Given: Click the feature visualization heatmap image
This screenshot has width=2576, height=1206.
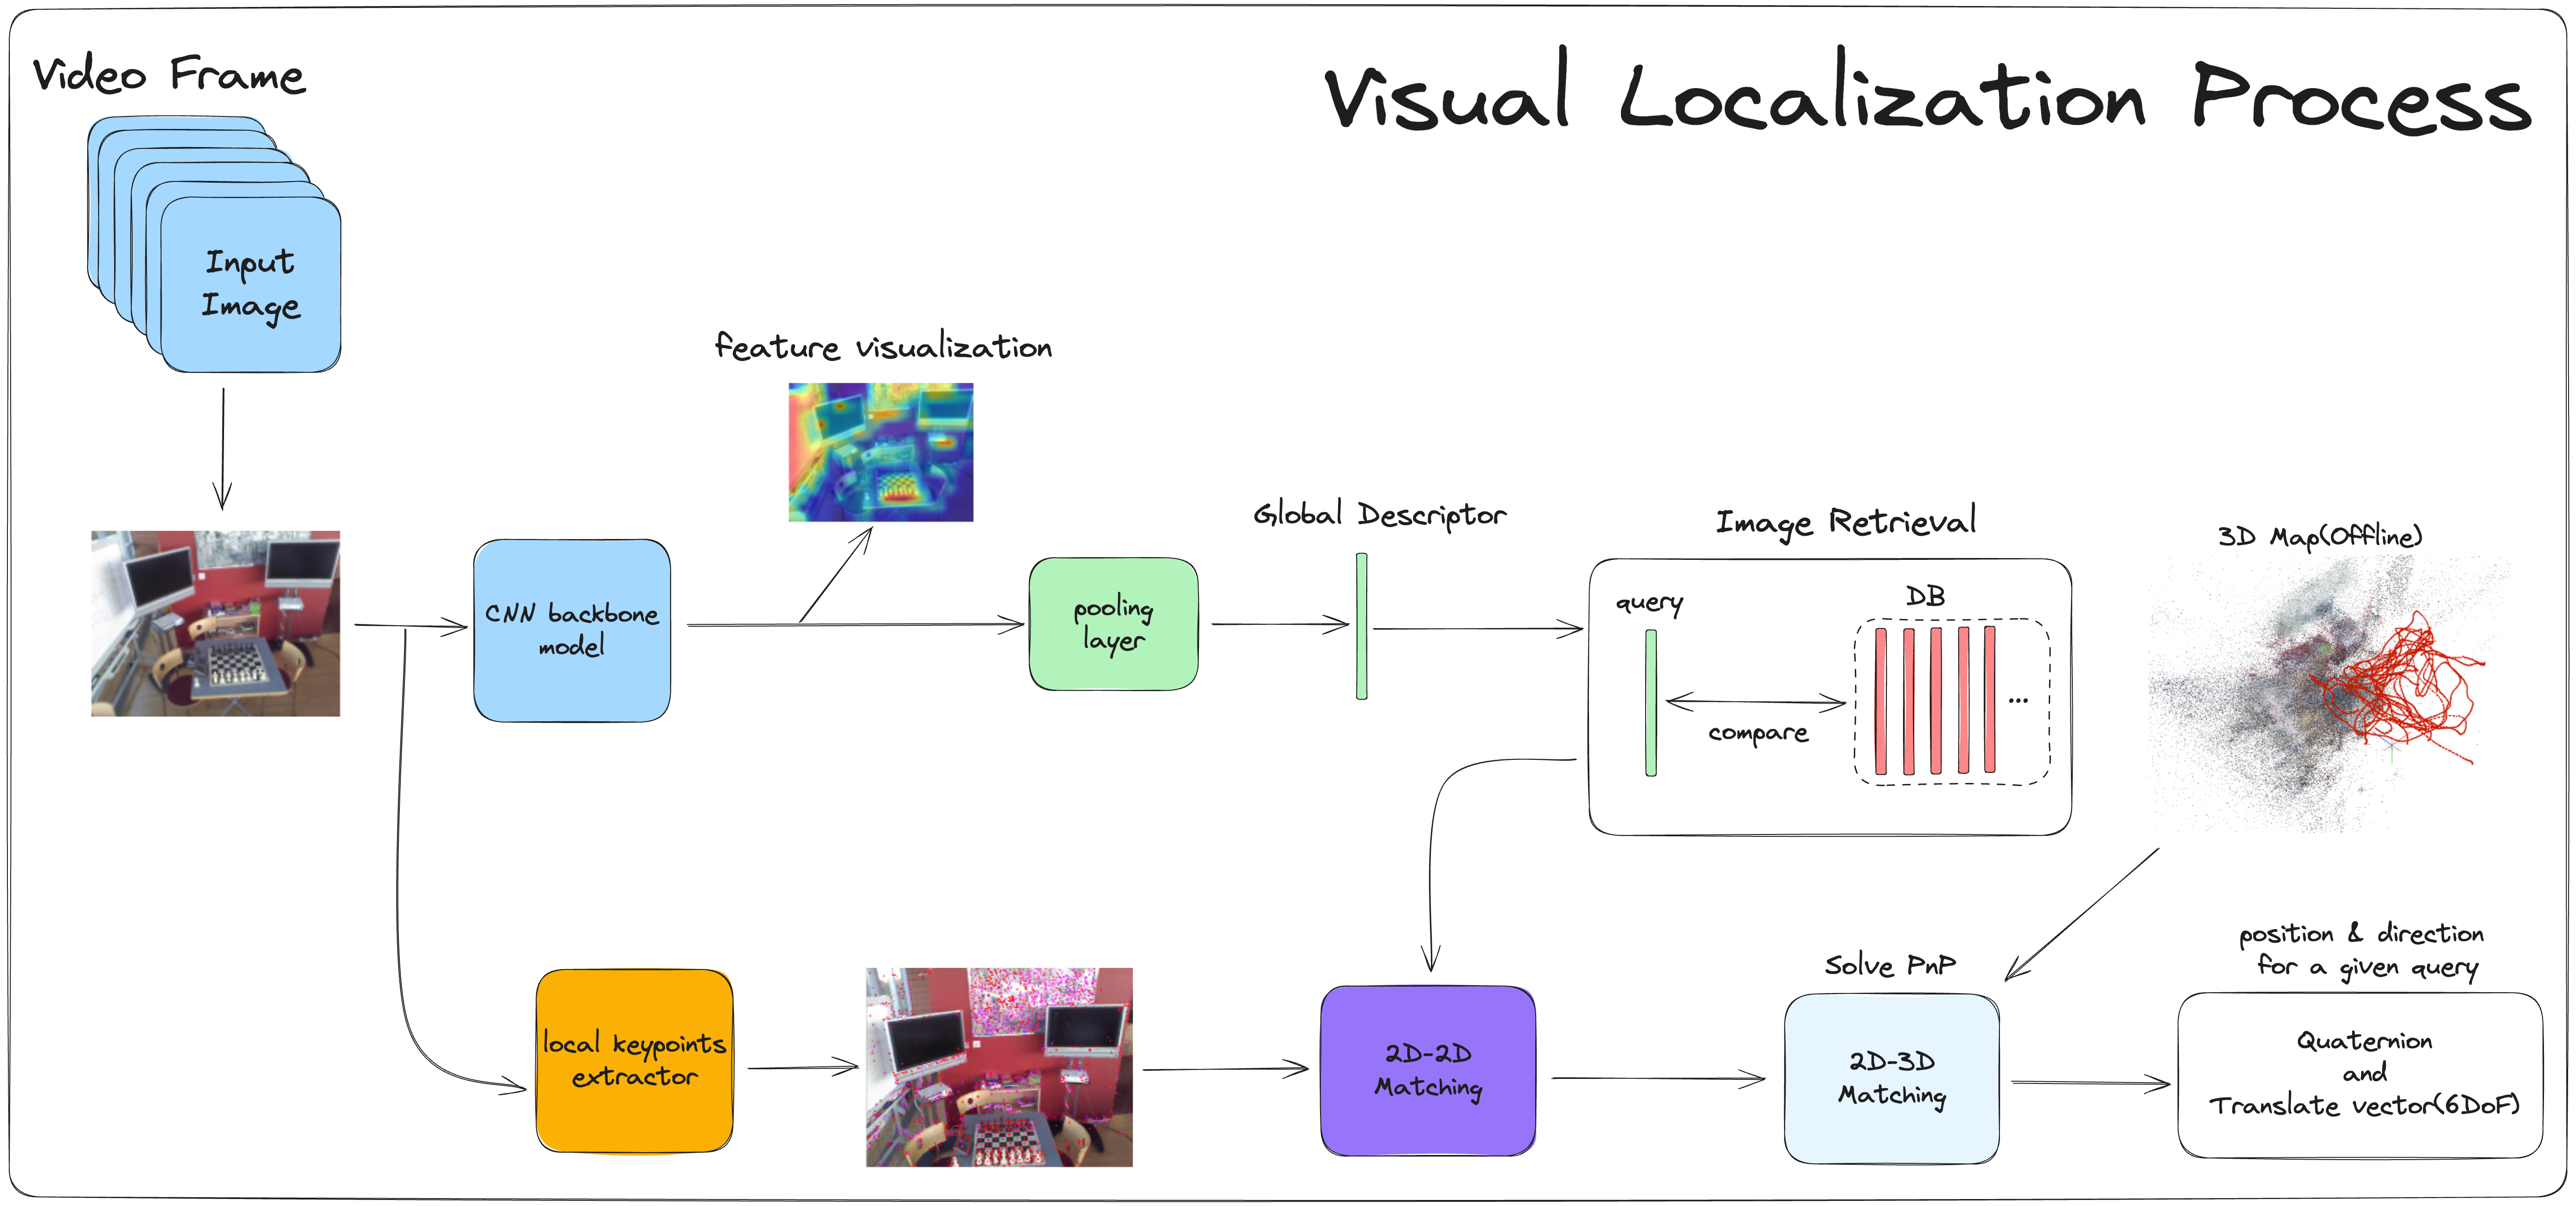Looking at the screenshot, I should pos(880,452).
